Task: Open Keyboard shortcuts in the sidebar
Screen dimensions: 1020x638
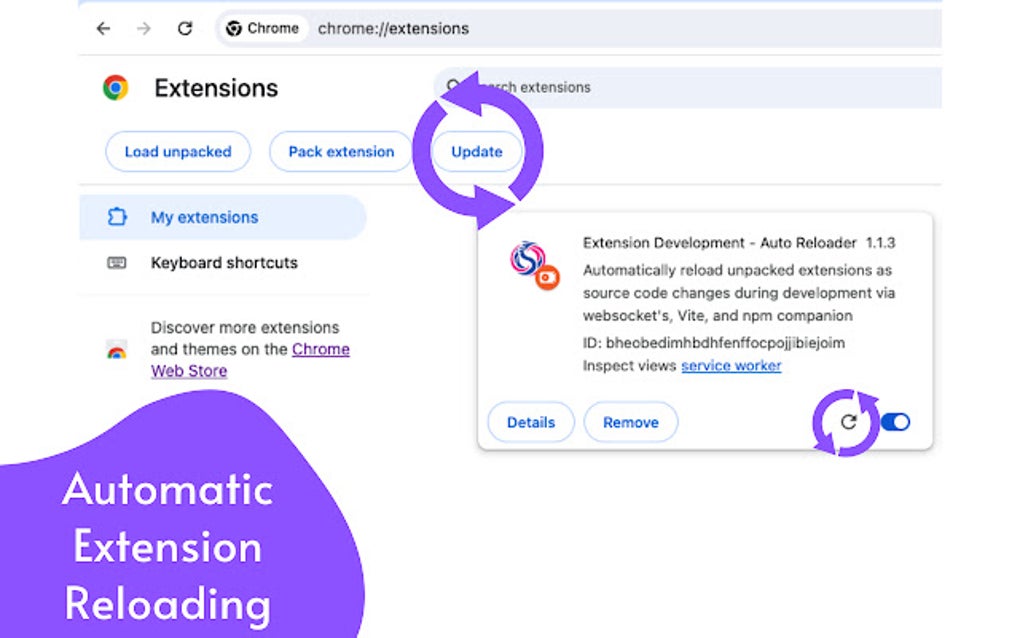Action: tap(222, 263)
